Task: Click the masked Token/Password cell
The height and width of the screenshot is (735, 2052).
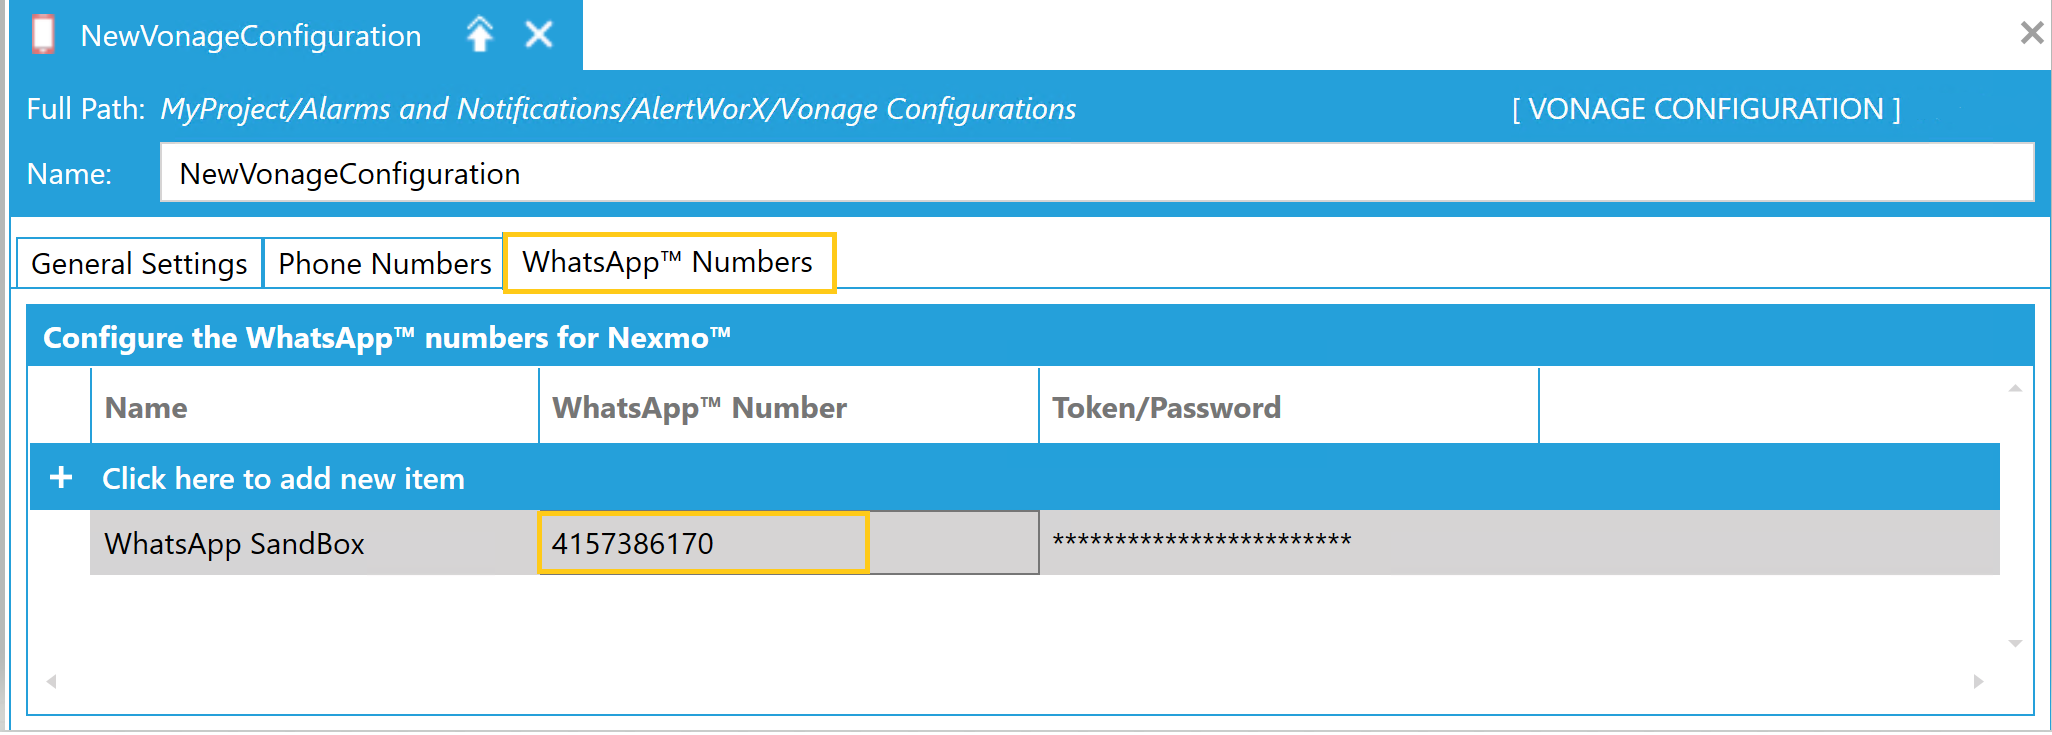Action: point(1519,543)
